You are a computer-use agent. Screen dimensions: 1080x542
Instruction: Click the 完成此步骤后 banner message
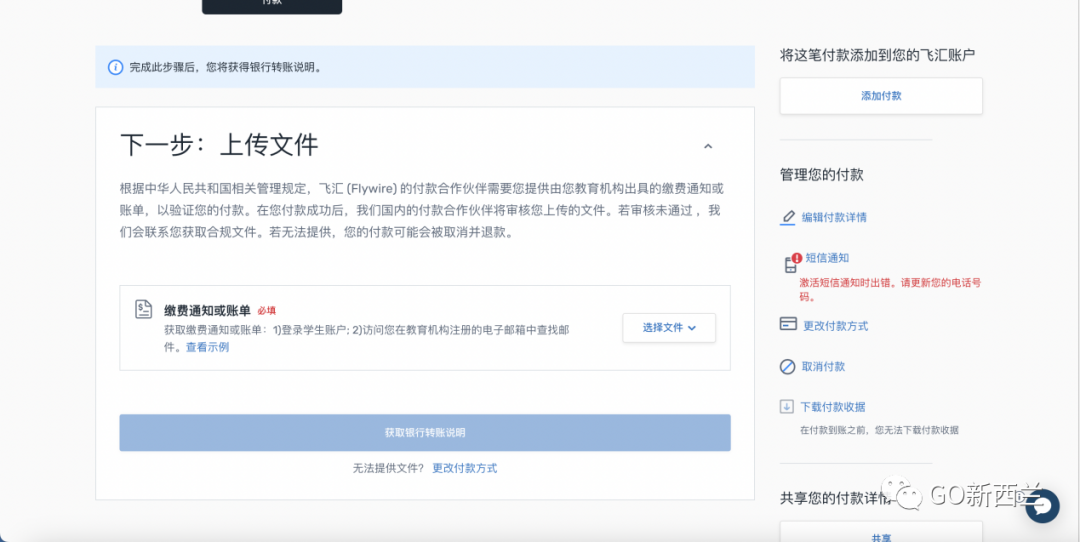coord(226,67)
